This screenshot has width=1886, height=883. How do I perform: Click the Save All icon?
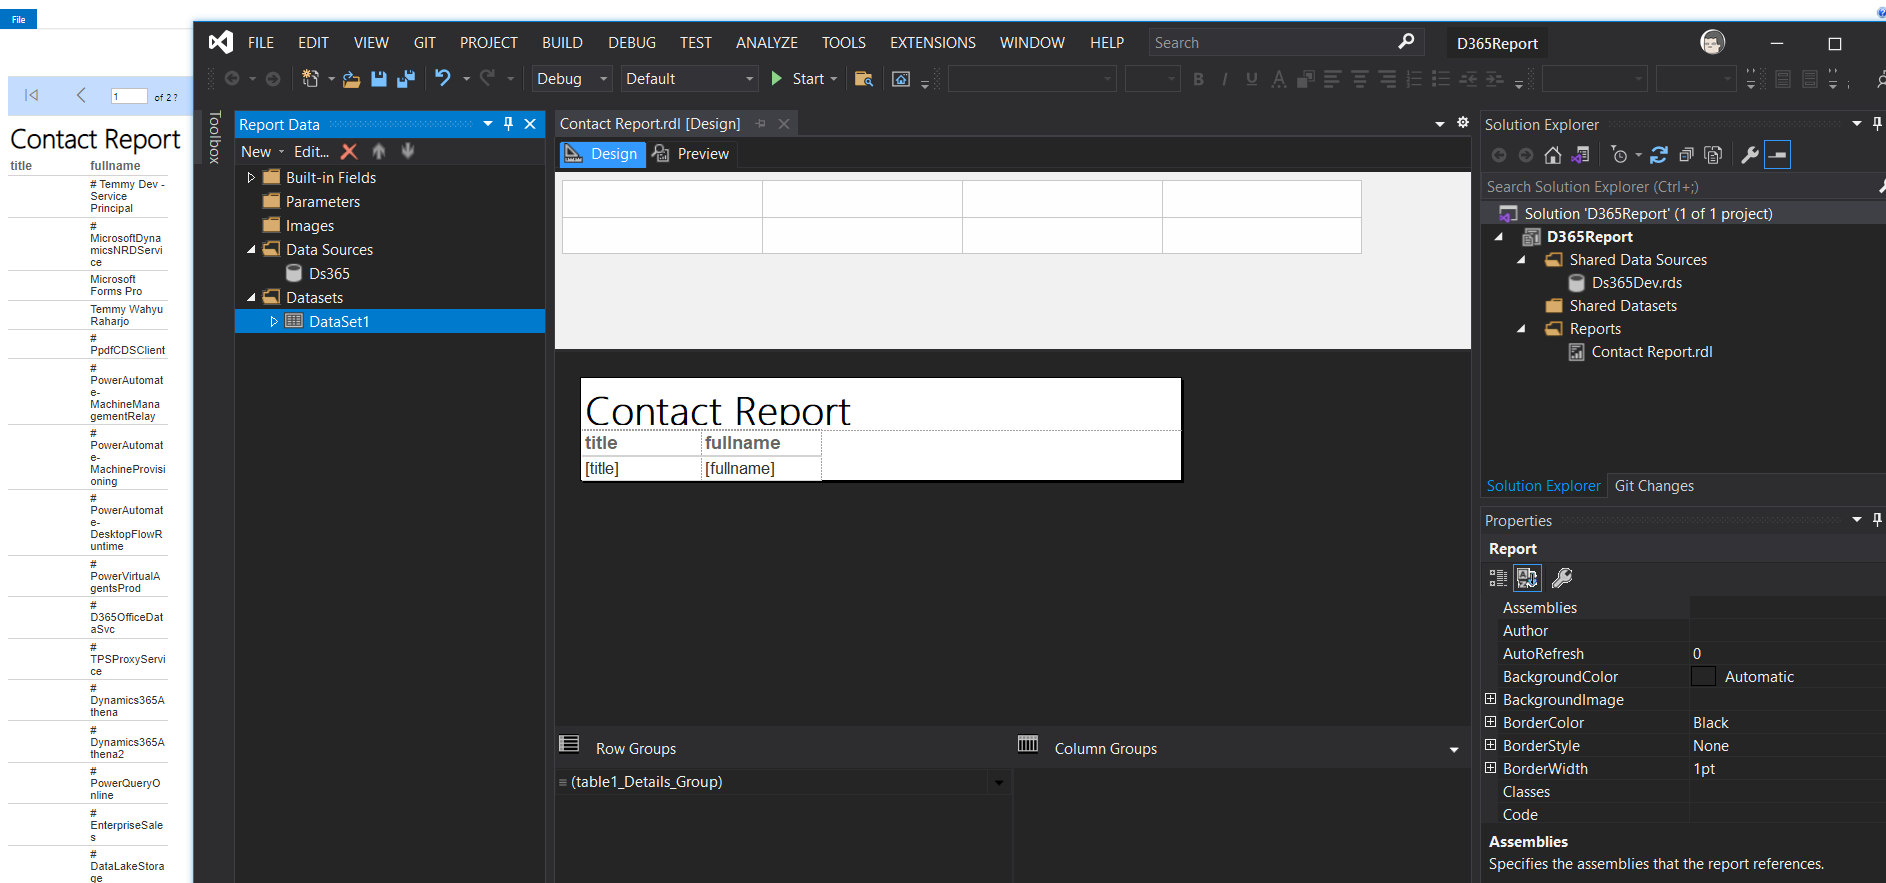click(406, 78)
